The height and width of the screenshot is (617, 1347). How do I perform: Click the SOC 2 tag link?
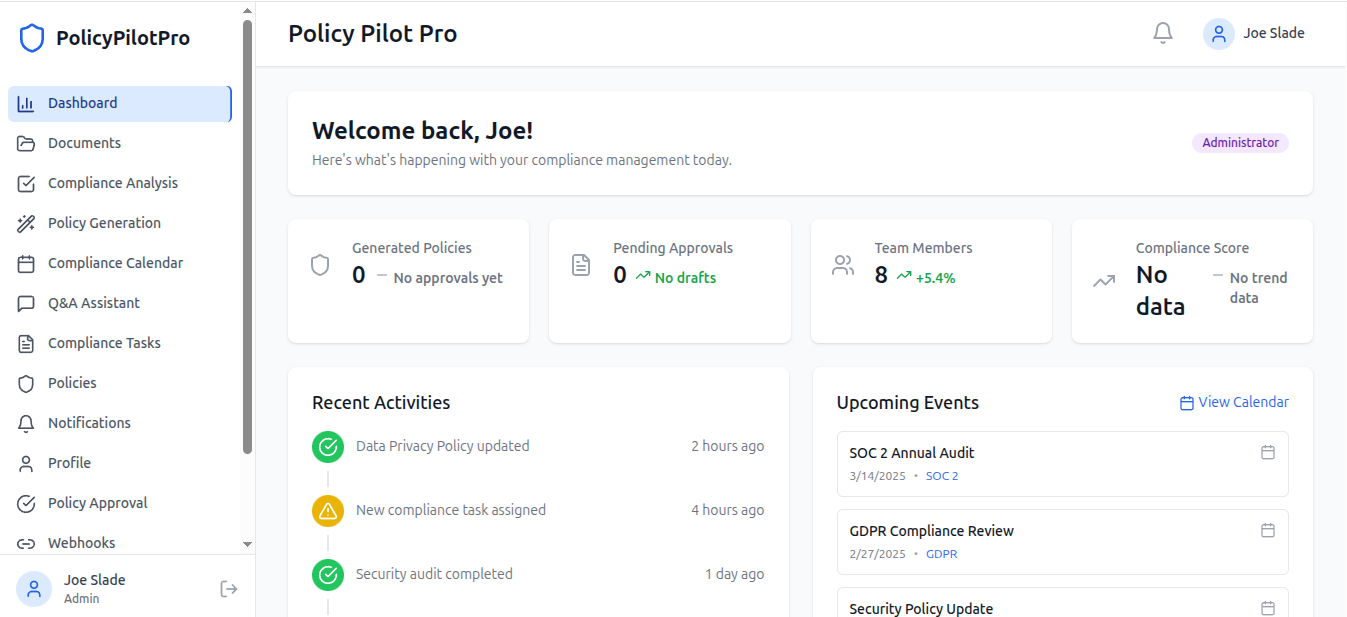941,476
